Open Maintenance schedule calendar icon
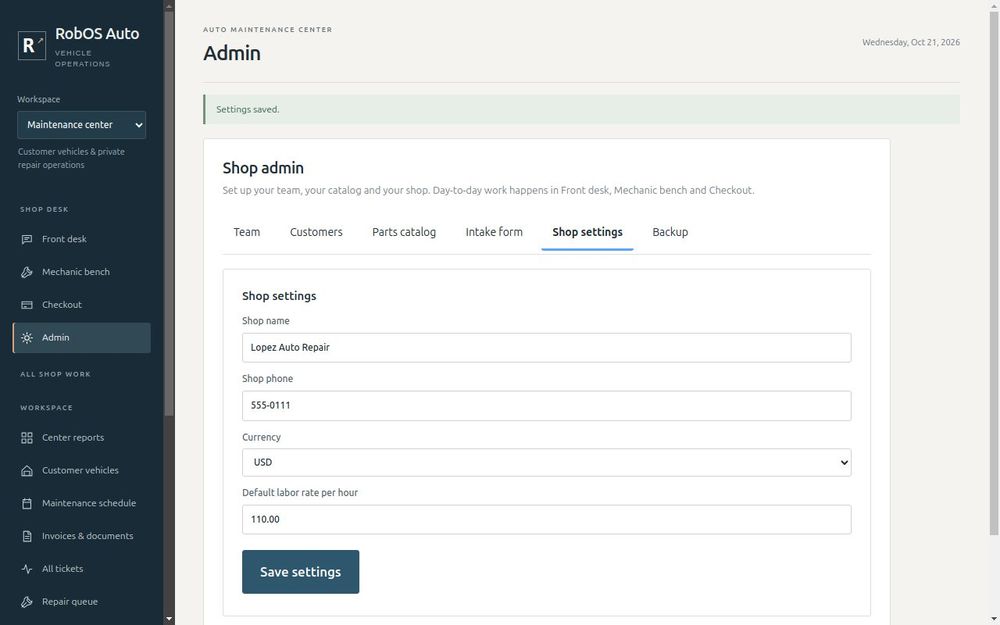The width and height of the screenshot is (1000, 625). [27, 503]
